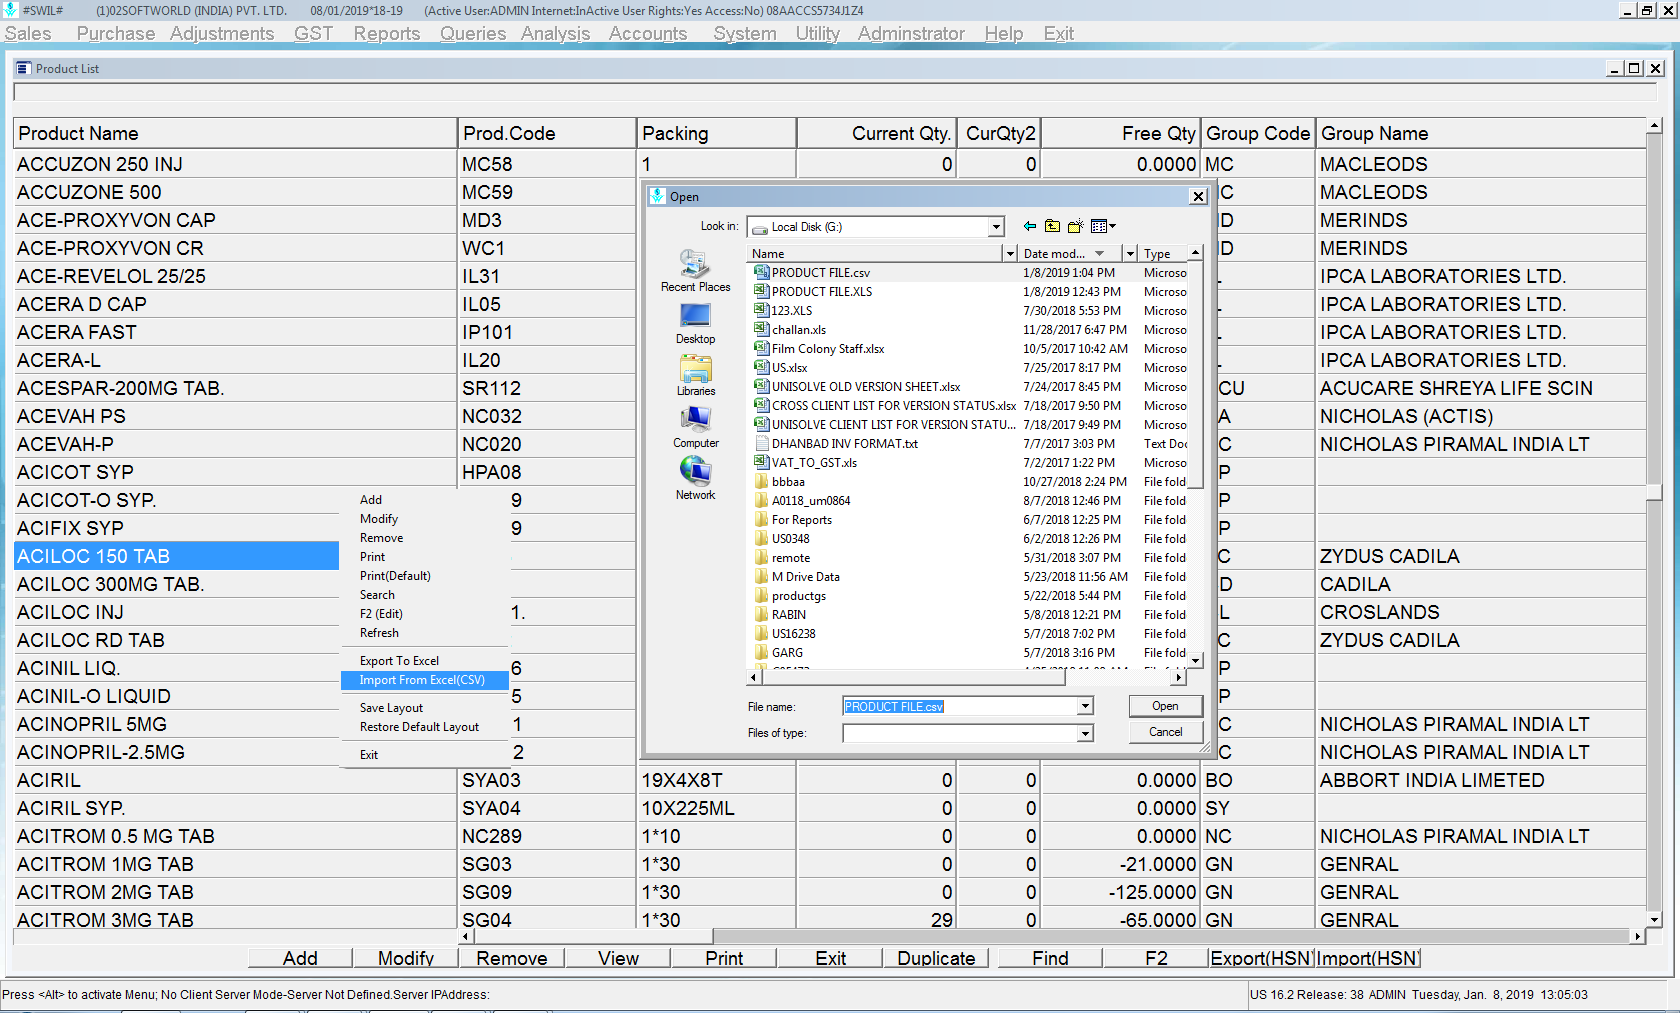Click the Prod.Code column header
Screen dimensions: 1680x1013
547,133
